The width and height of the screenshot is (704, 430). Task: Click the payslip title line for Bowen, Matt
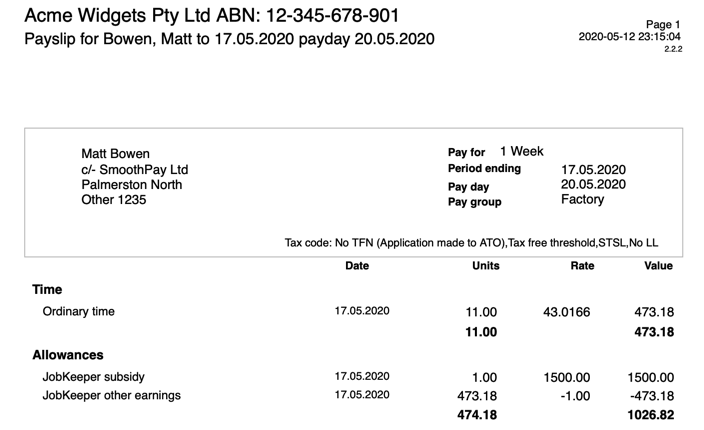229,40
